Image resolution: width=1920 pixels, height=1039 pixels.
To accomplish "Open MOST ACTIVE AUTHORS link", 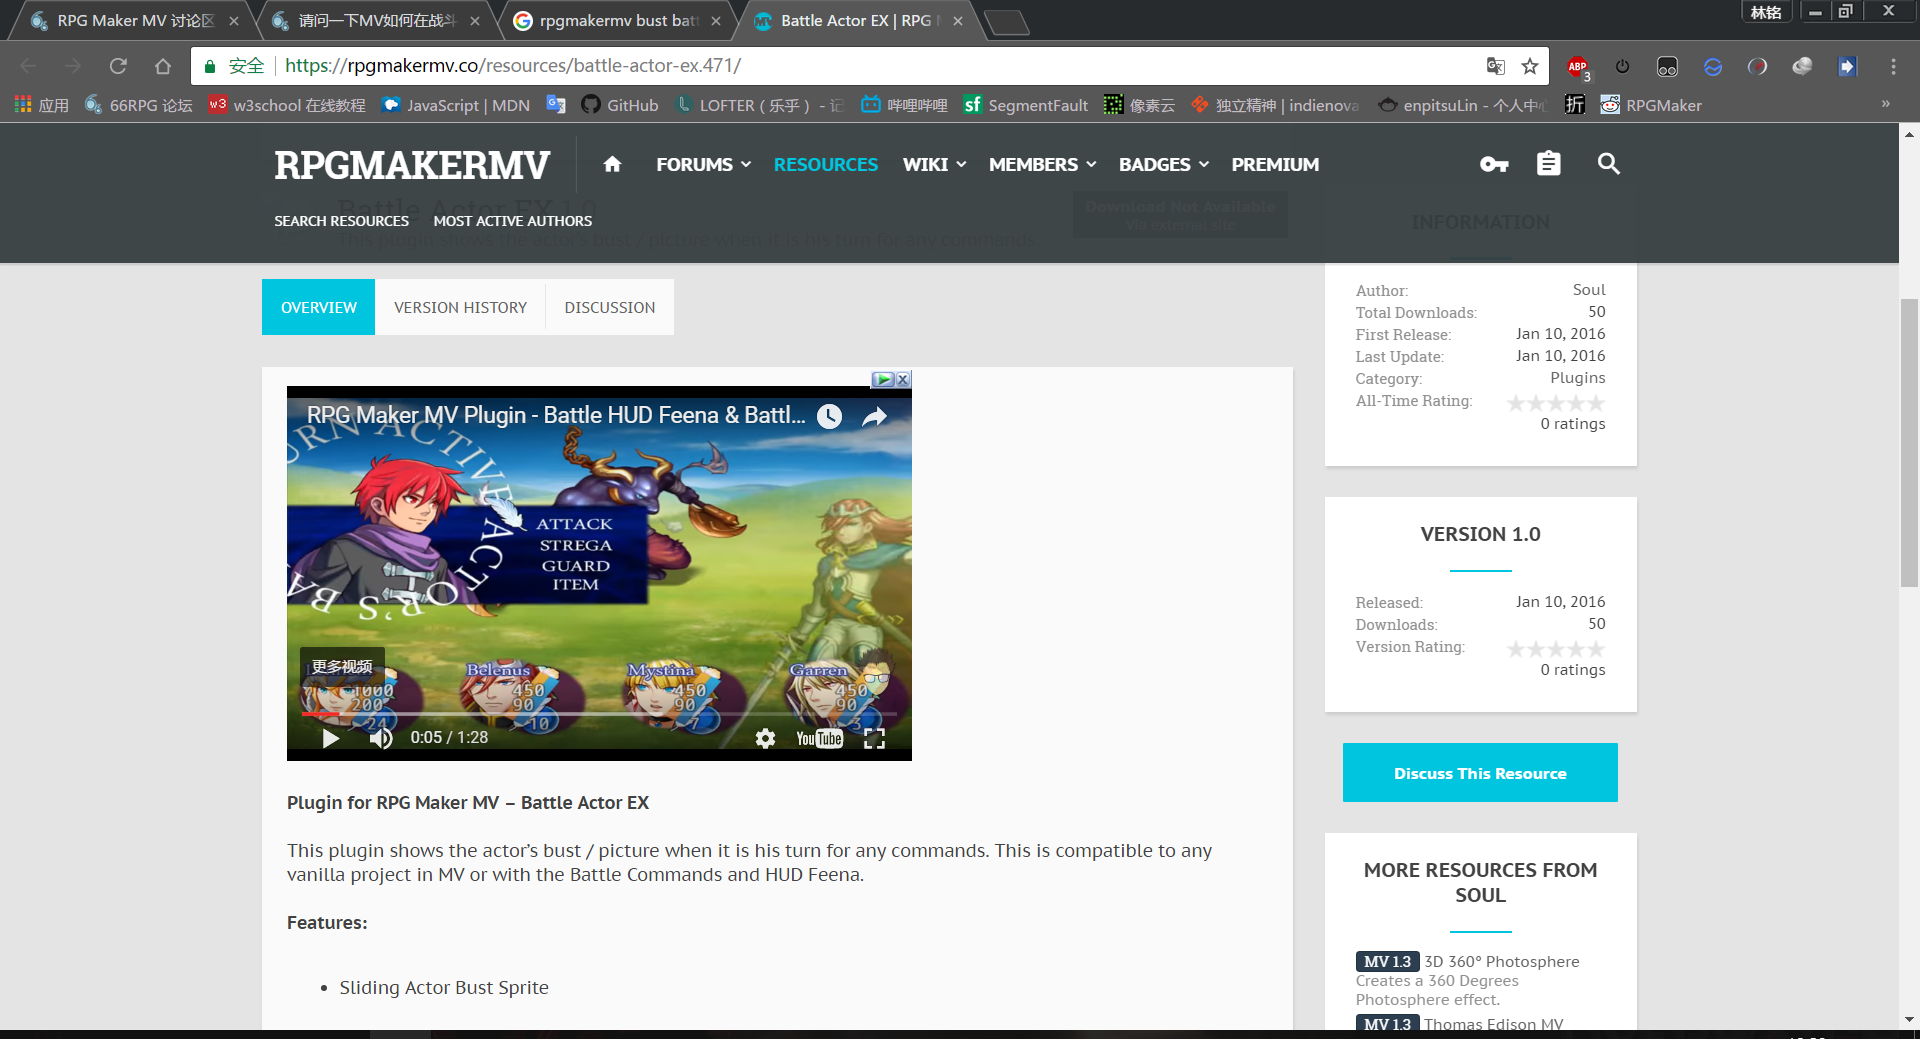I will (512, 221).
